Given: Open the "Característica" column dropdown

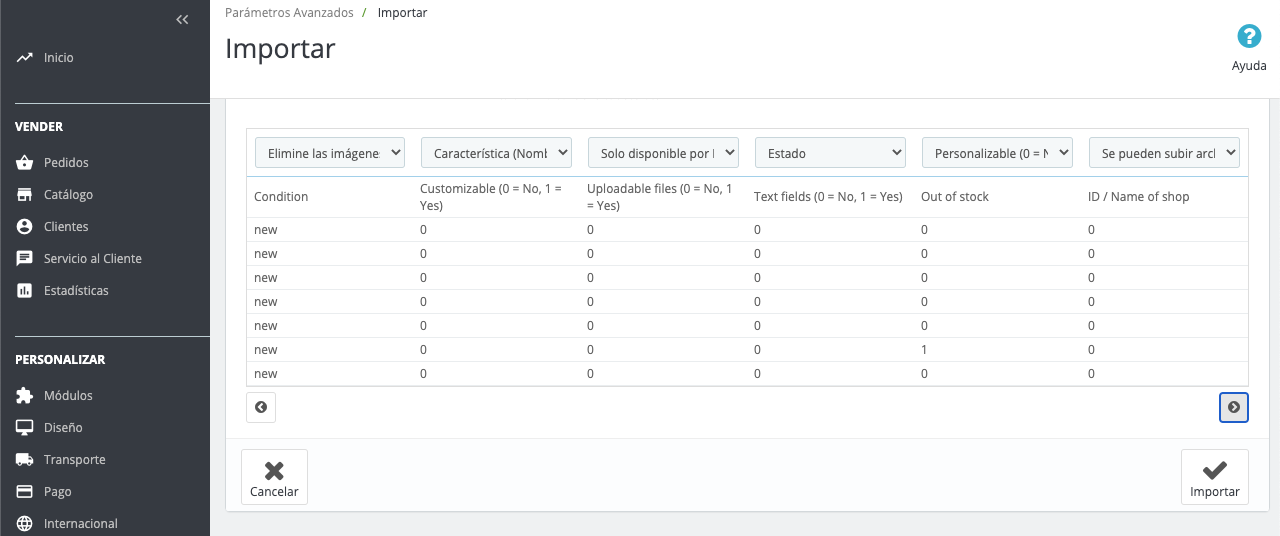Looking at the screenshot, I should click(496, 153).
